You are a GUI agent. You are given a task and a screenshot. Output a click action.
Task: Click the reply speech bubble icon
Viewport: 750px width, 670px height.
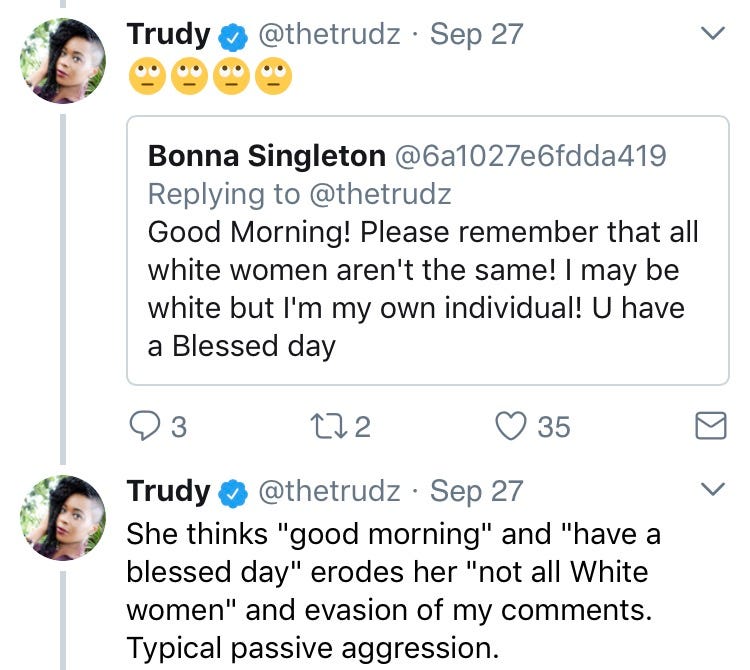(145, 427)
